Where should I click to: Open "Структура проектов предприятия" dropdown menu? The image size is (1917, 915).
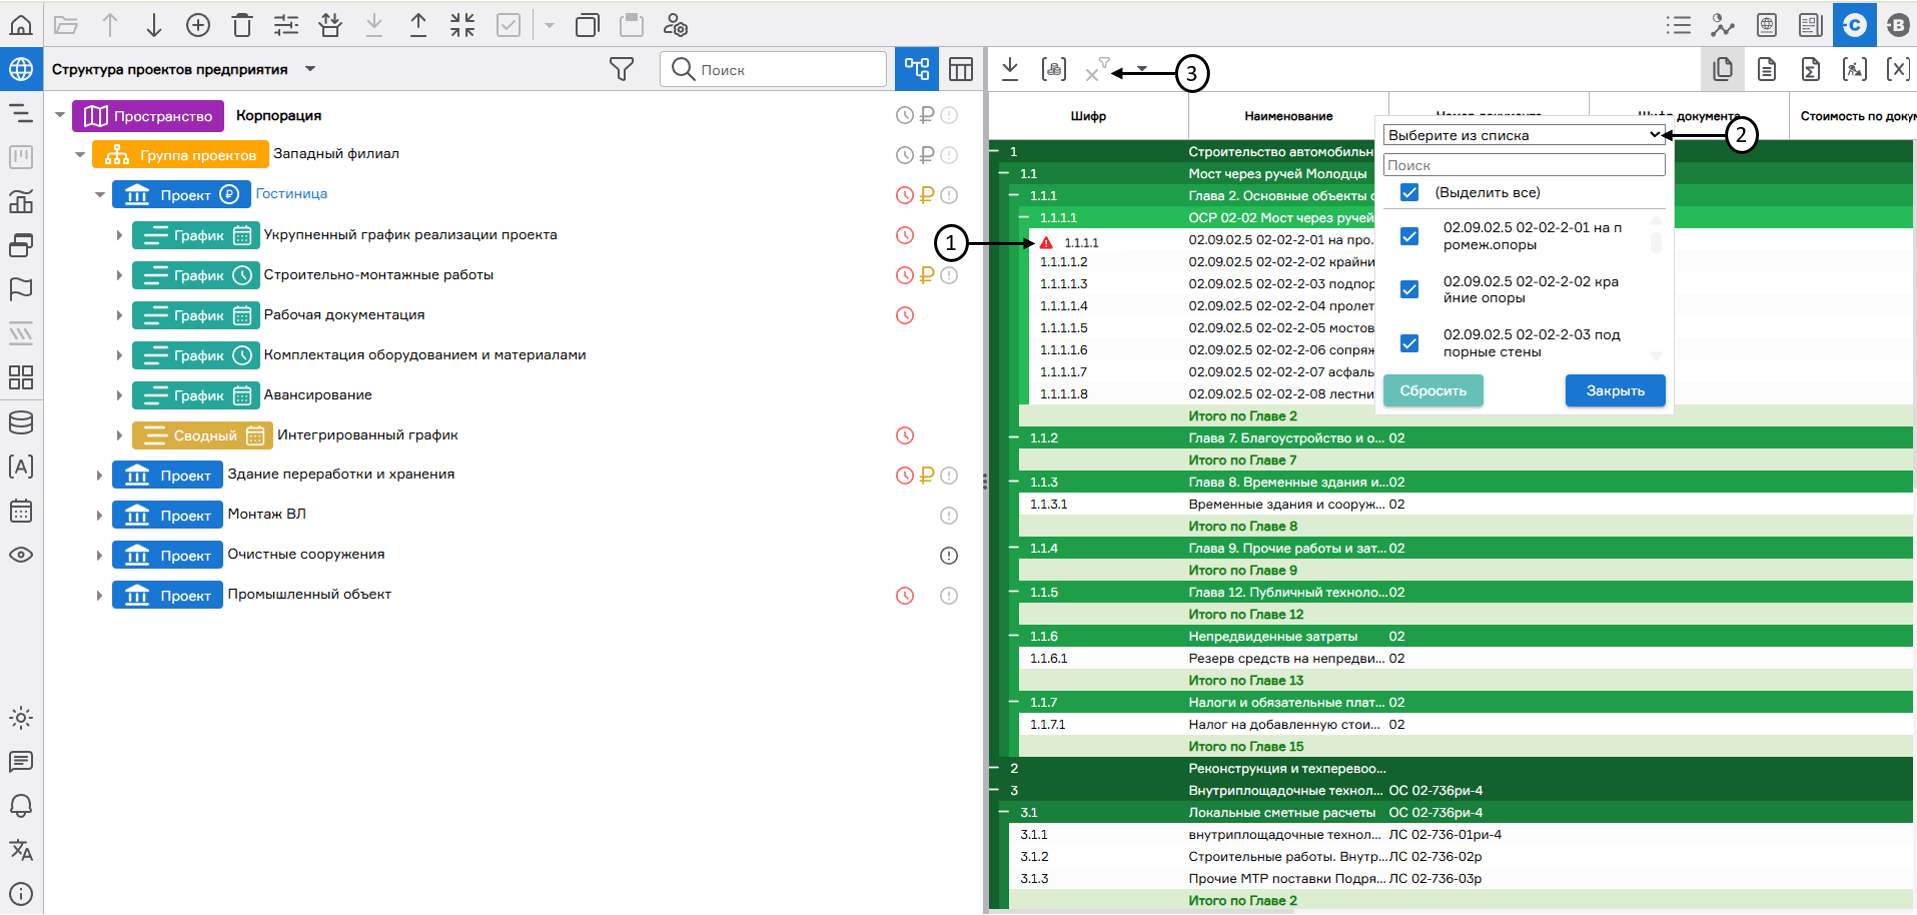coord(310,69)
